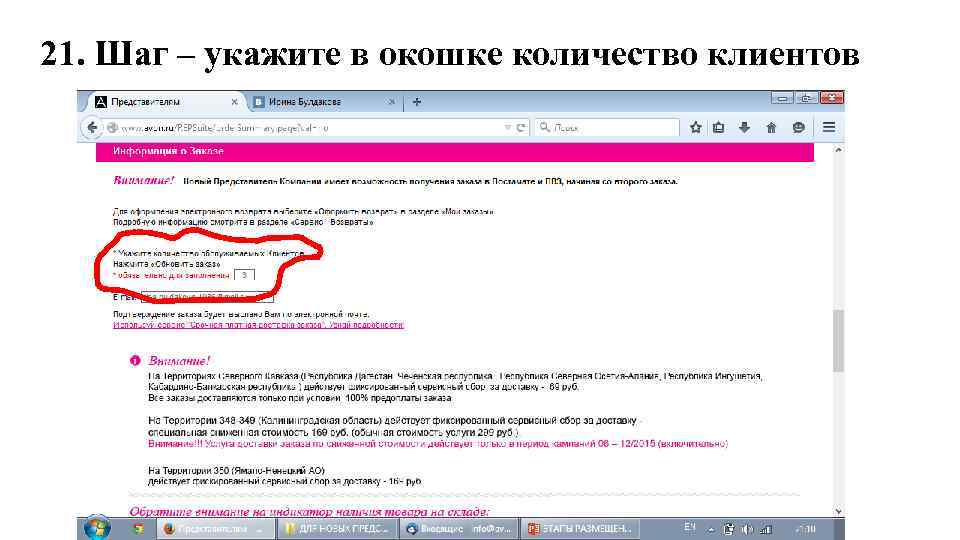Click the number of customers input box

point(244,275)
